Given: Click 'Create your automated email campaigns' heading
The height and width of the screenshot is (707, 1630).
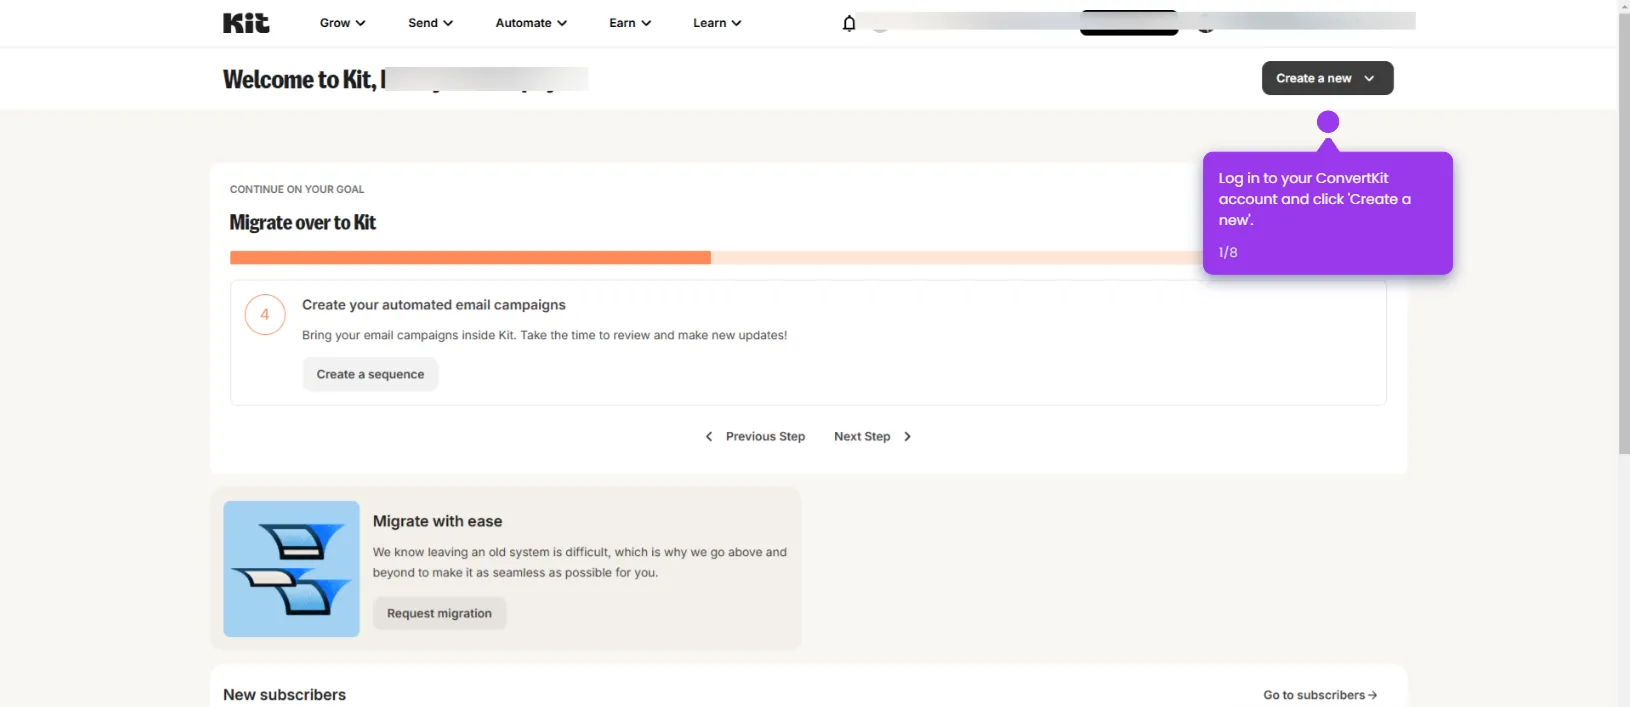Looking at the screenshot, I should click(433, 305).
